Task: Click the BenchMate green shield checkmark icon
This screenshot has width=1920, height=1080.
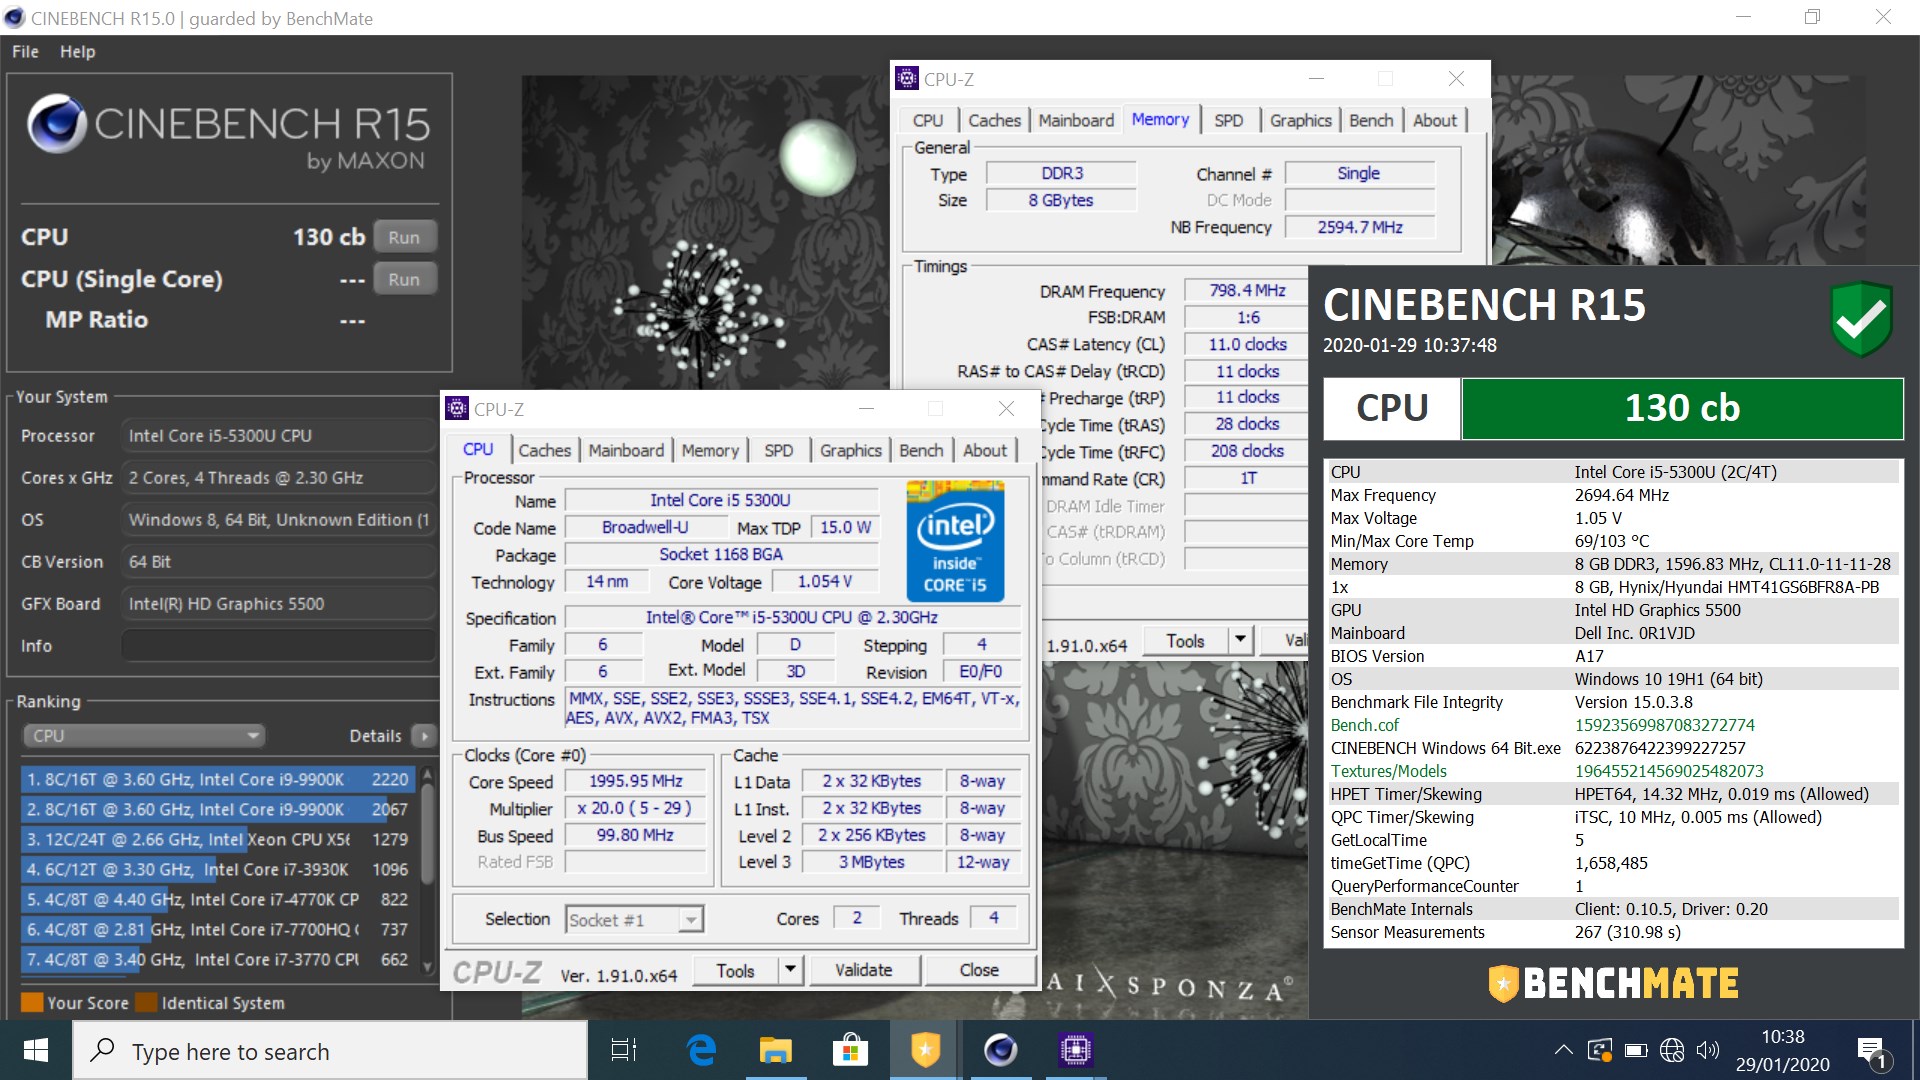Action: [x=1861, y=319]
